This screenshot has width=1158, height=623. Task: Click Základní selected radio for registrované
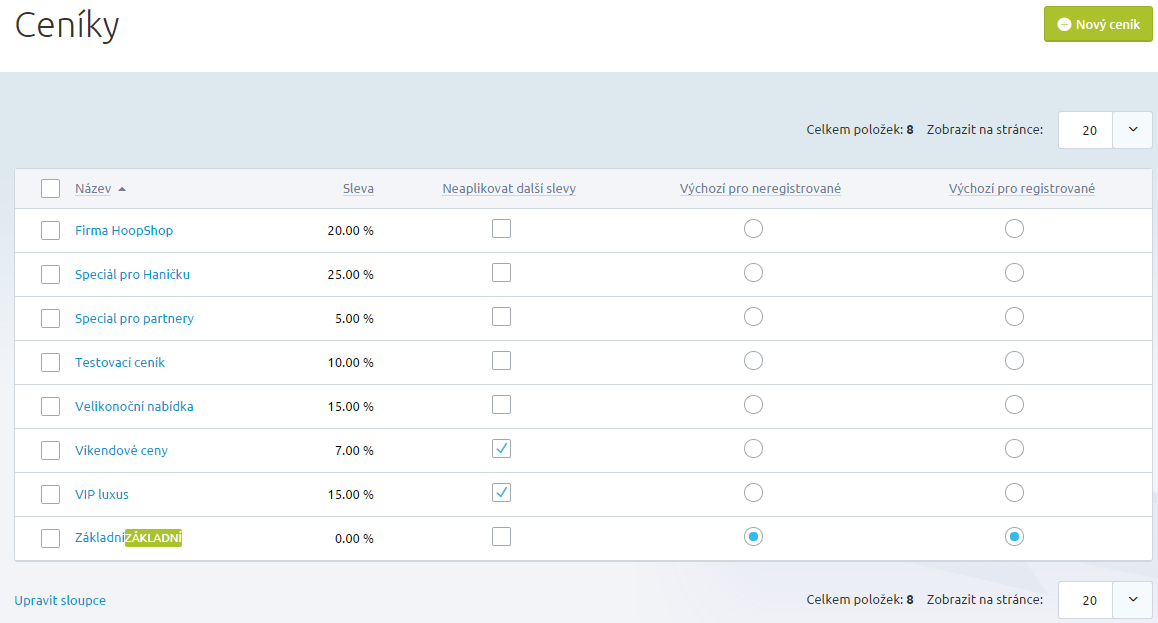[1014, 537]
